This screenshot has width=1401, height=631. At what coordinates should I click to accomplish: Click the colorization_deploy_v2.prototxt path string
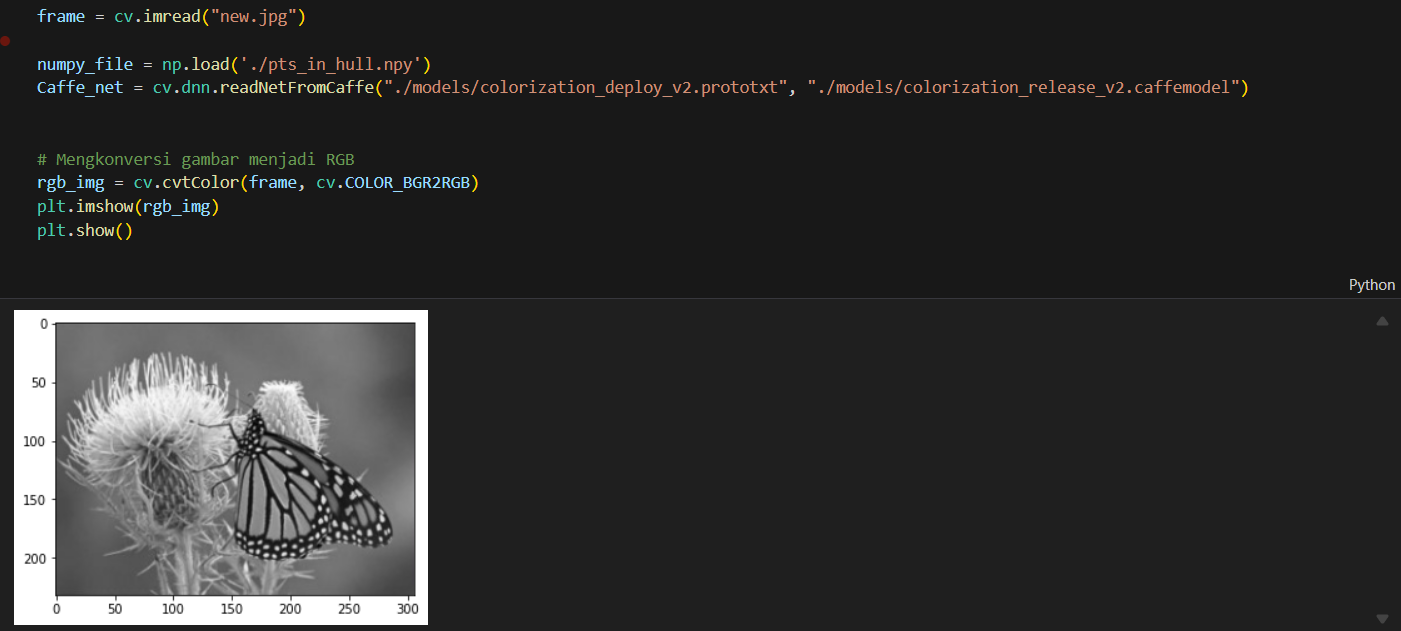[590, 88]
